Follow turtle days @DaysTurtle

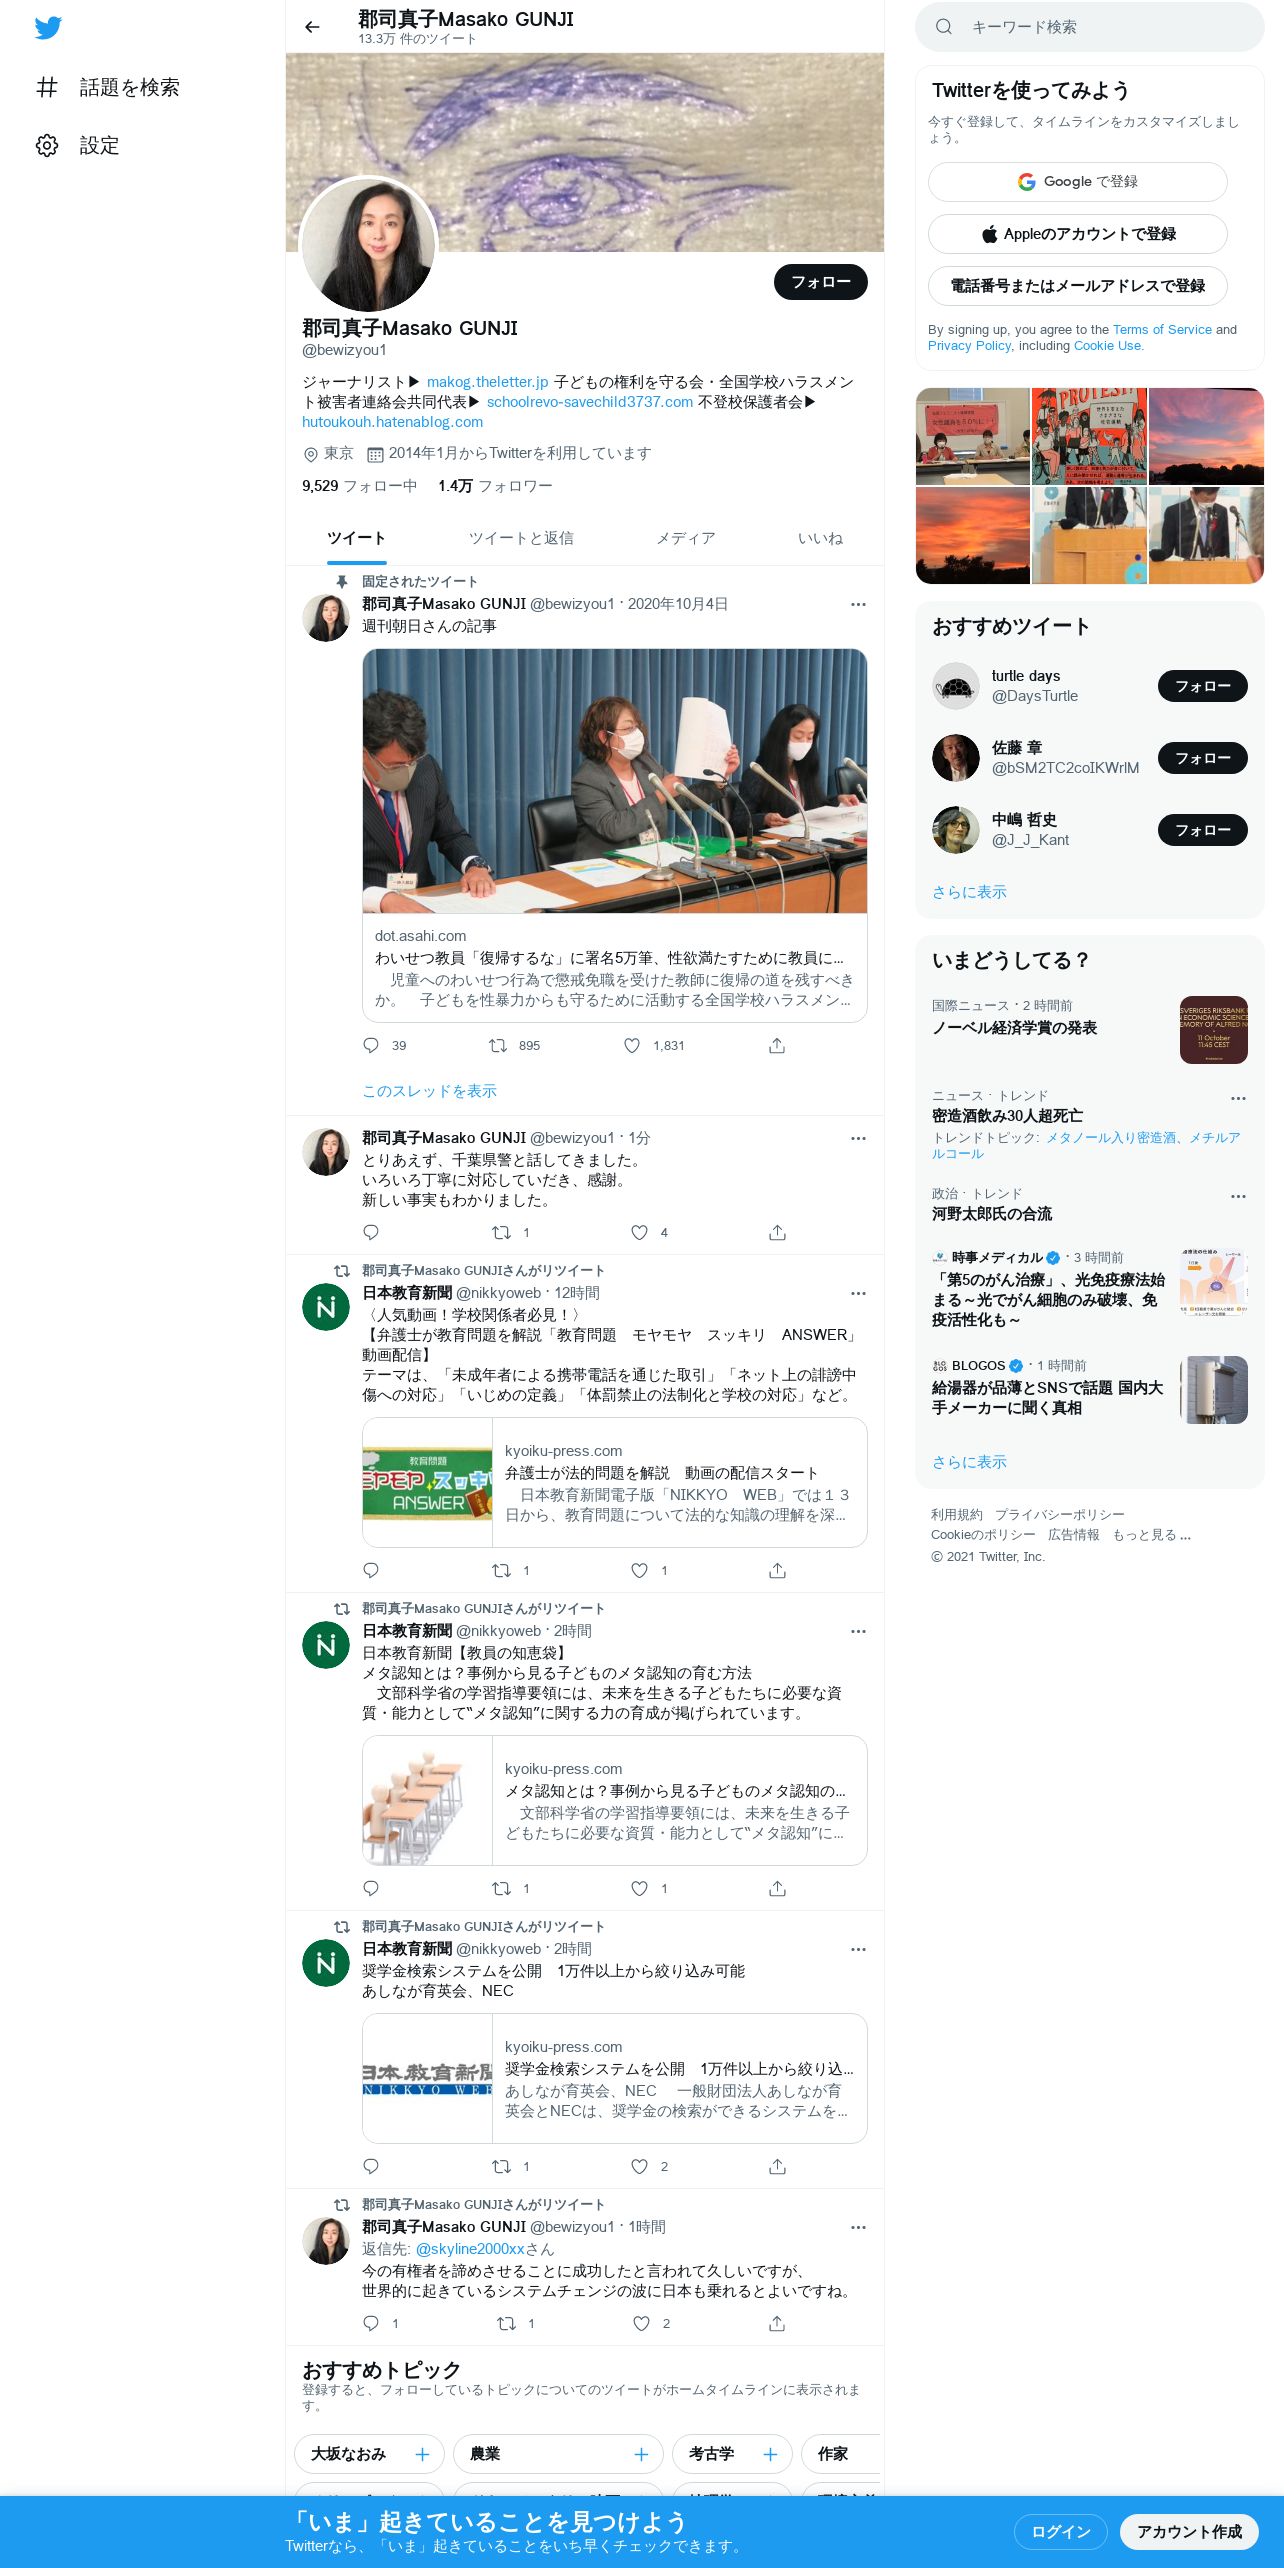(1202, 686)
